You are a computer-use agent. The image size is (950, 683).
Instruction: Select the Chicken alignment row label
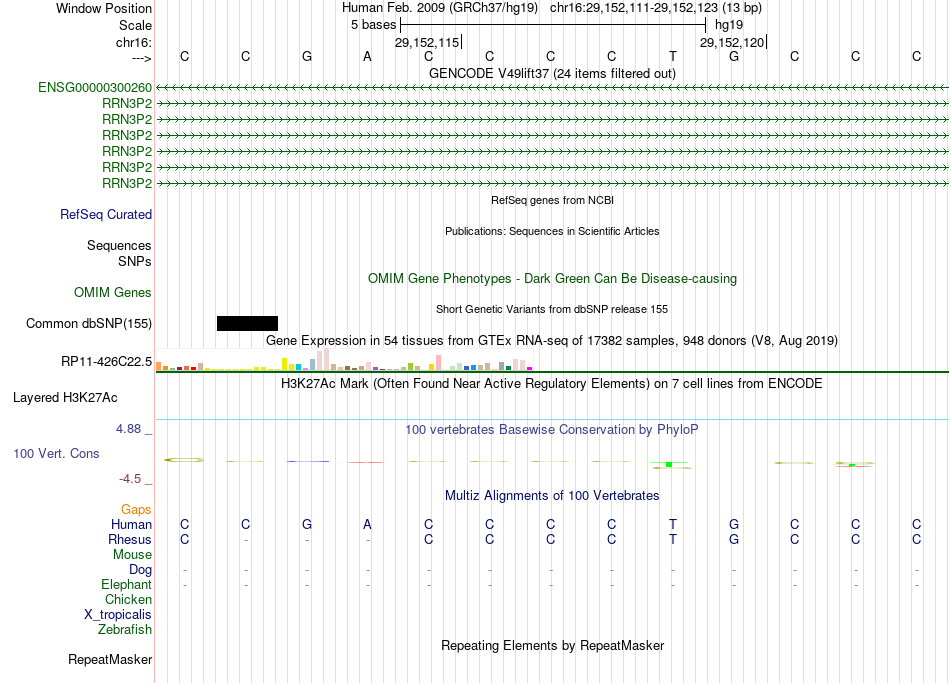[x=128, y=599]
